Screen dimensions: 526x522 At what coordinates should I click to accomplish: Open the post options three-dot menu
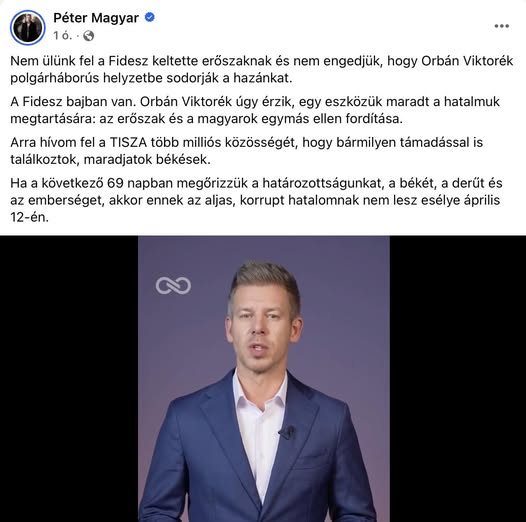point(502,26)
